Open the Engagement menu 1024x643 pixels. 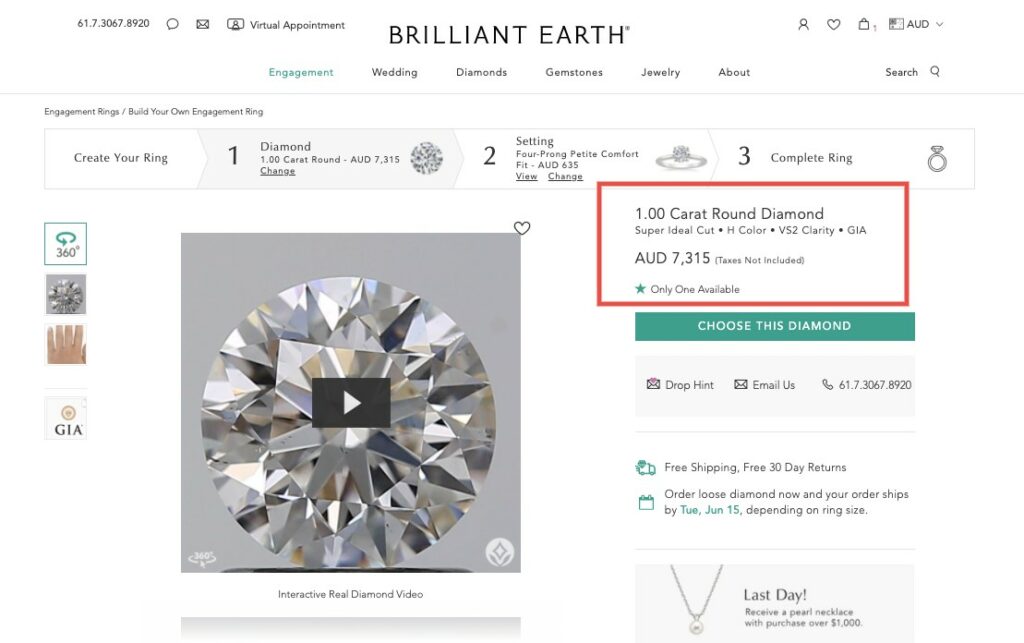(x=301, y=72)
